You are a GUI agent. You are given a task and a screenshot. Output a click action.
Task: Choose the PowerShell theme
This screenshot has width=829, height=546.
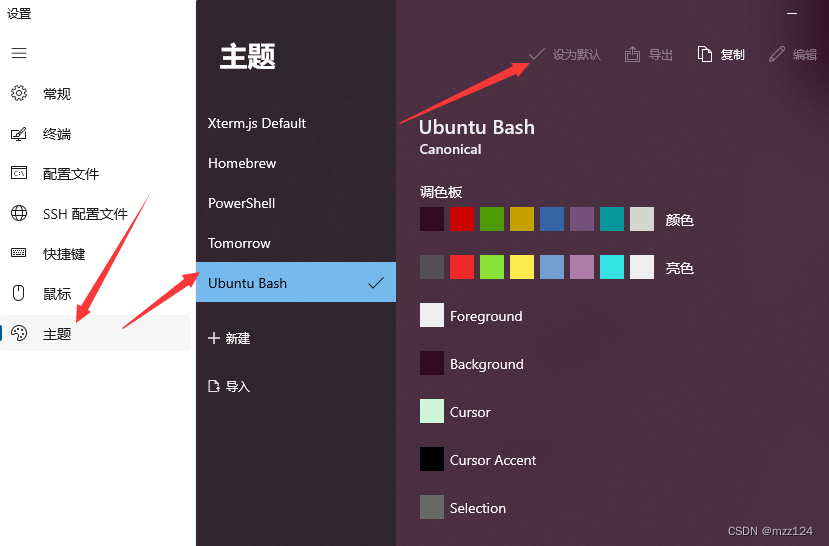click(x=242, y=203)
